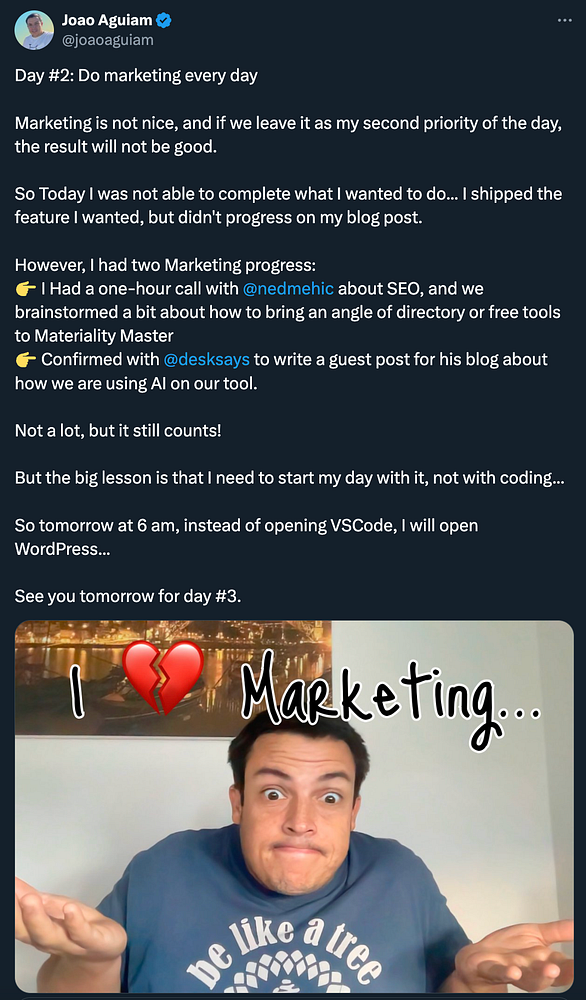The image size is (586, 1000).
Task: Click the broken heart emoji in the photo
Action: click(162, 677)
